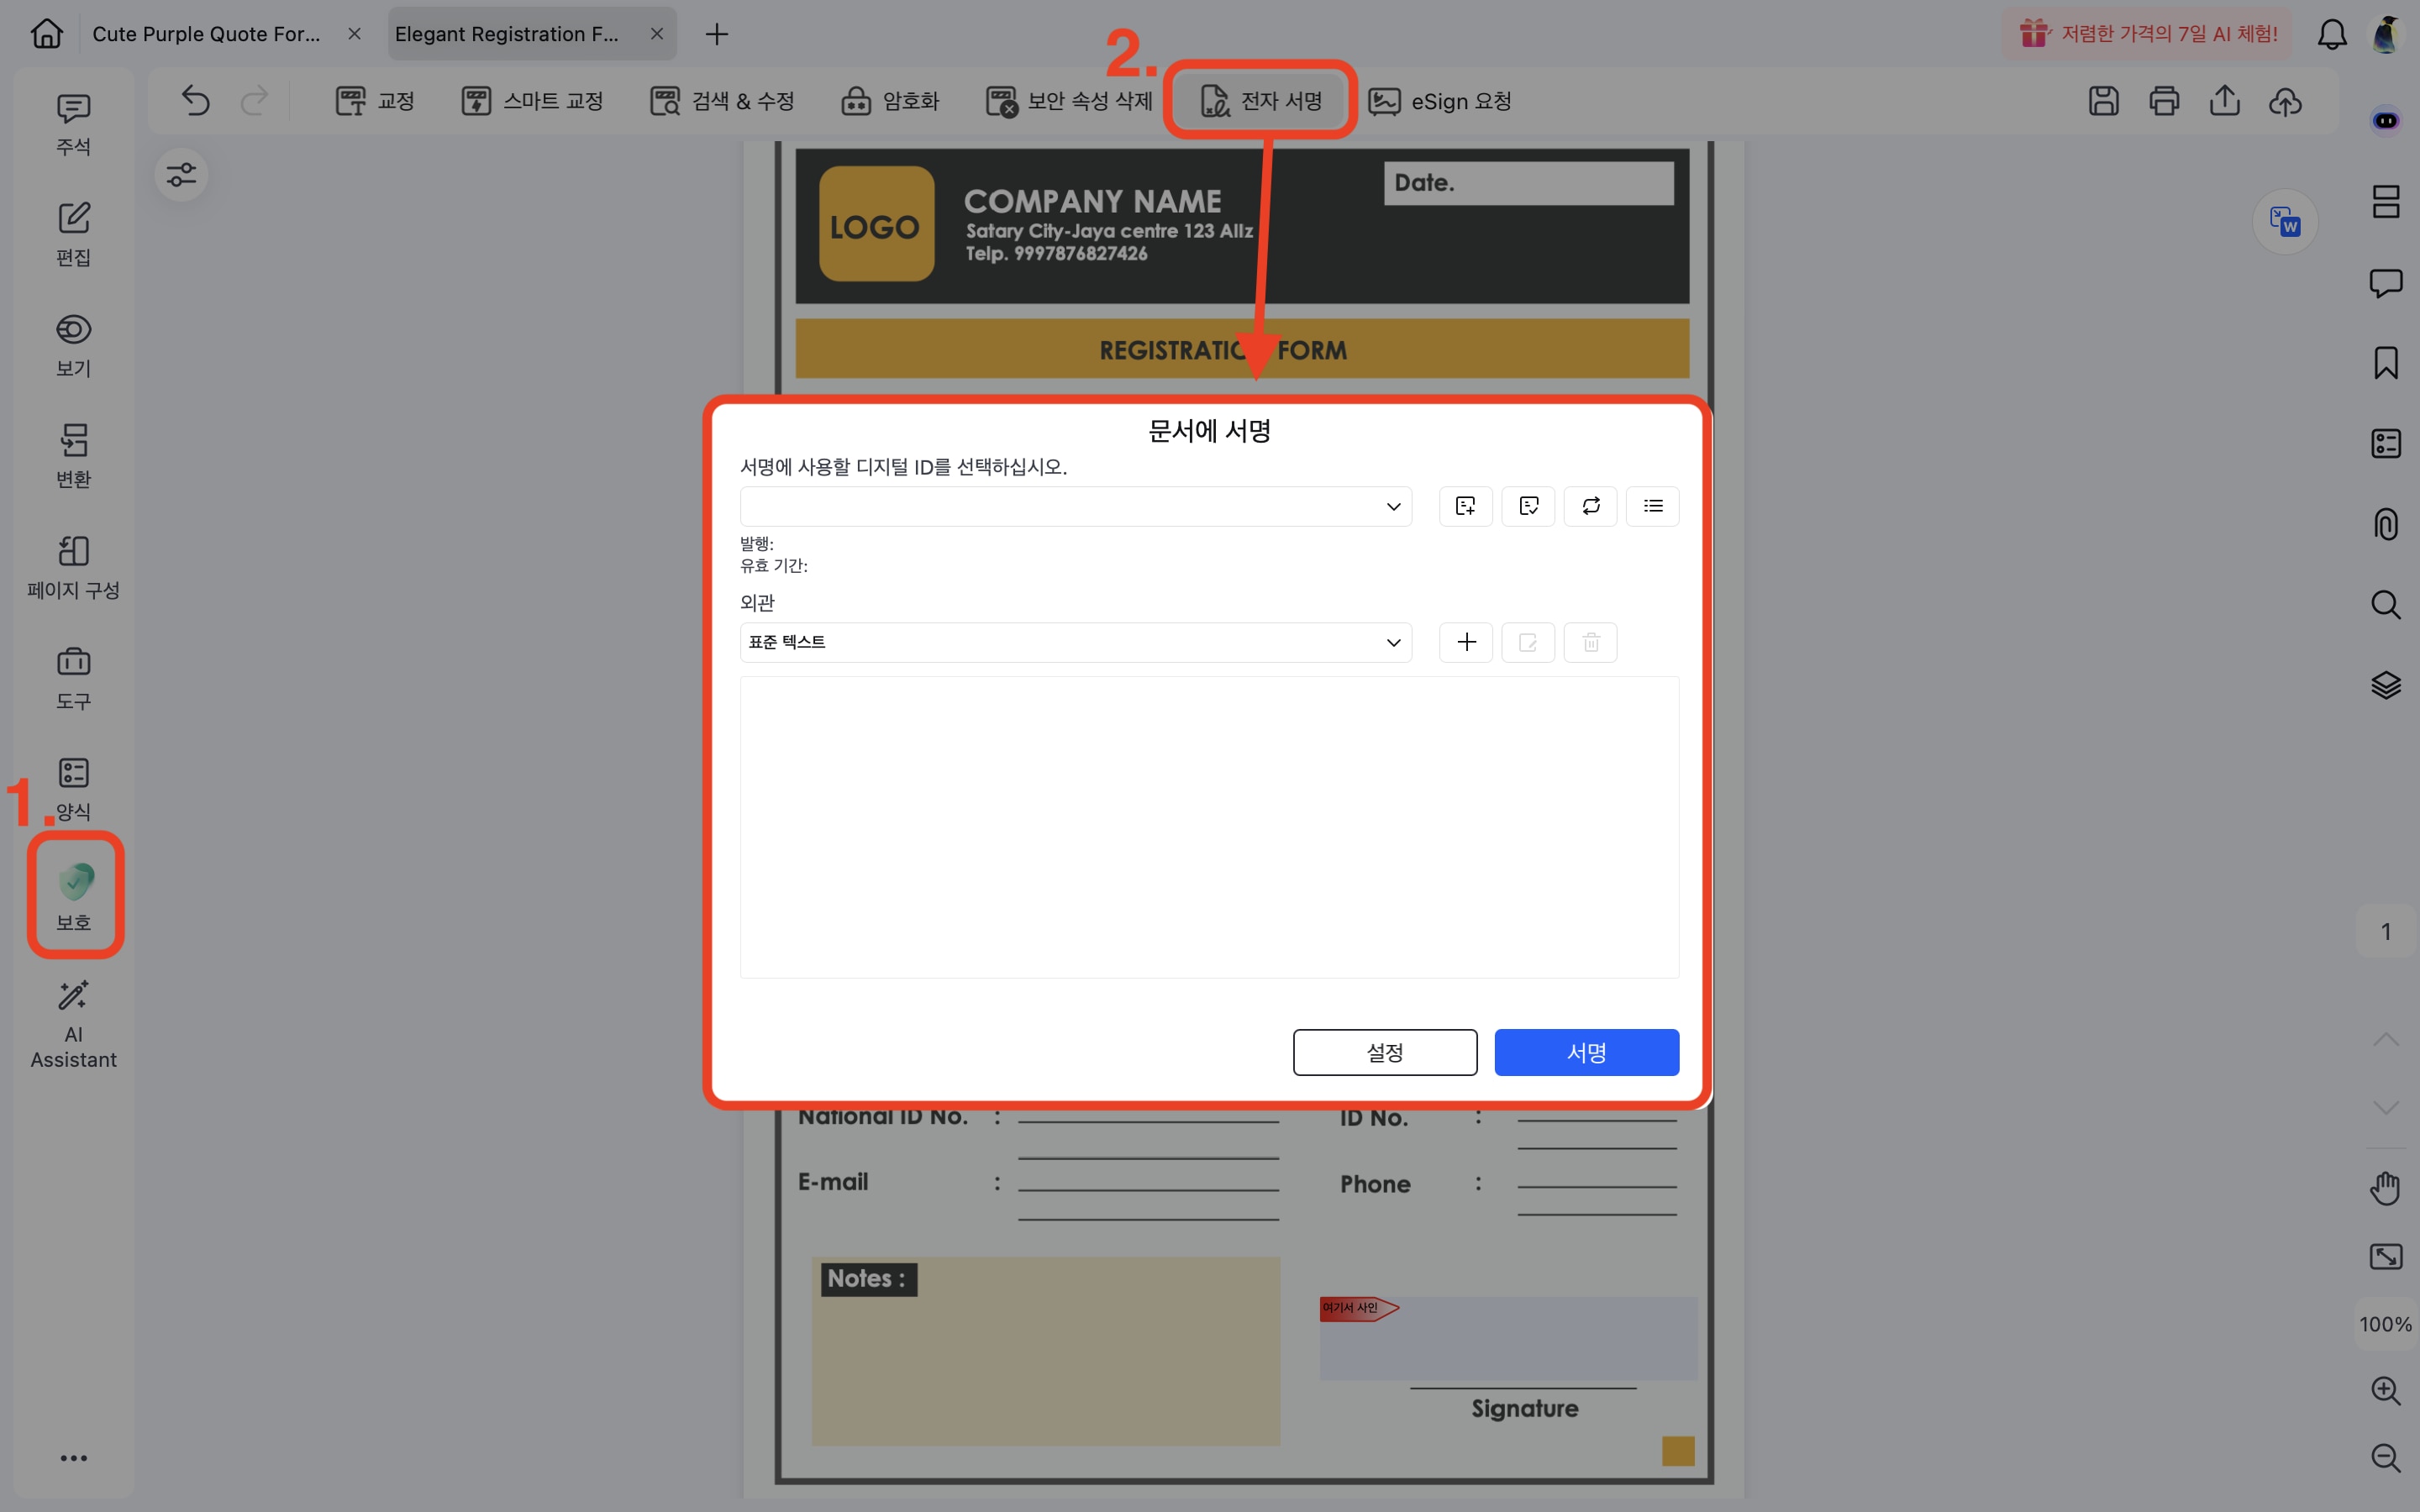The width and height of the screenshot is (2420, 1512).
Task: Toggle the properties sliders panel button
Action: point(181,175)
